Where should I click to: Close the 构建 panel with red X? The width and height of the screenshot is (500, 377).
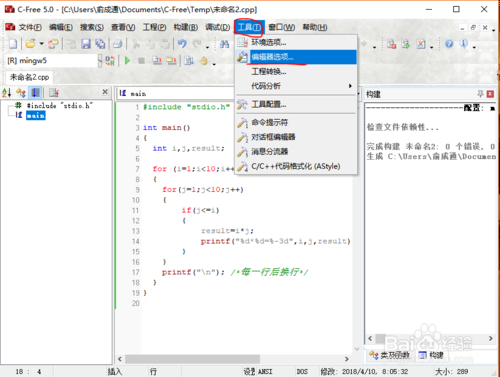click(490, 94)
